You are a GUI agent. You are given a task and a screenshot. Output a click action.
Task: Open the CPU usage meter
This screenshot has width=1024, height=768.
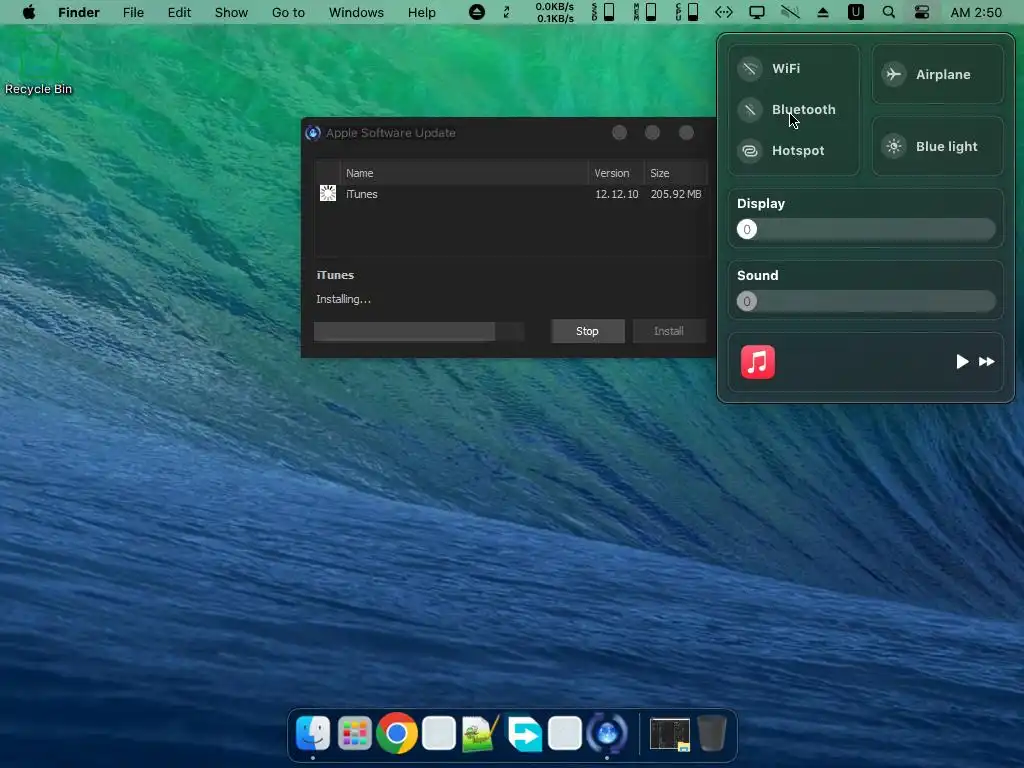[687, 12]
